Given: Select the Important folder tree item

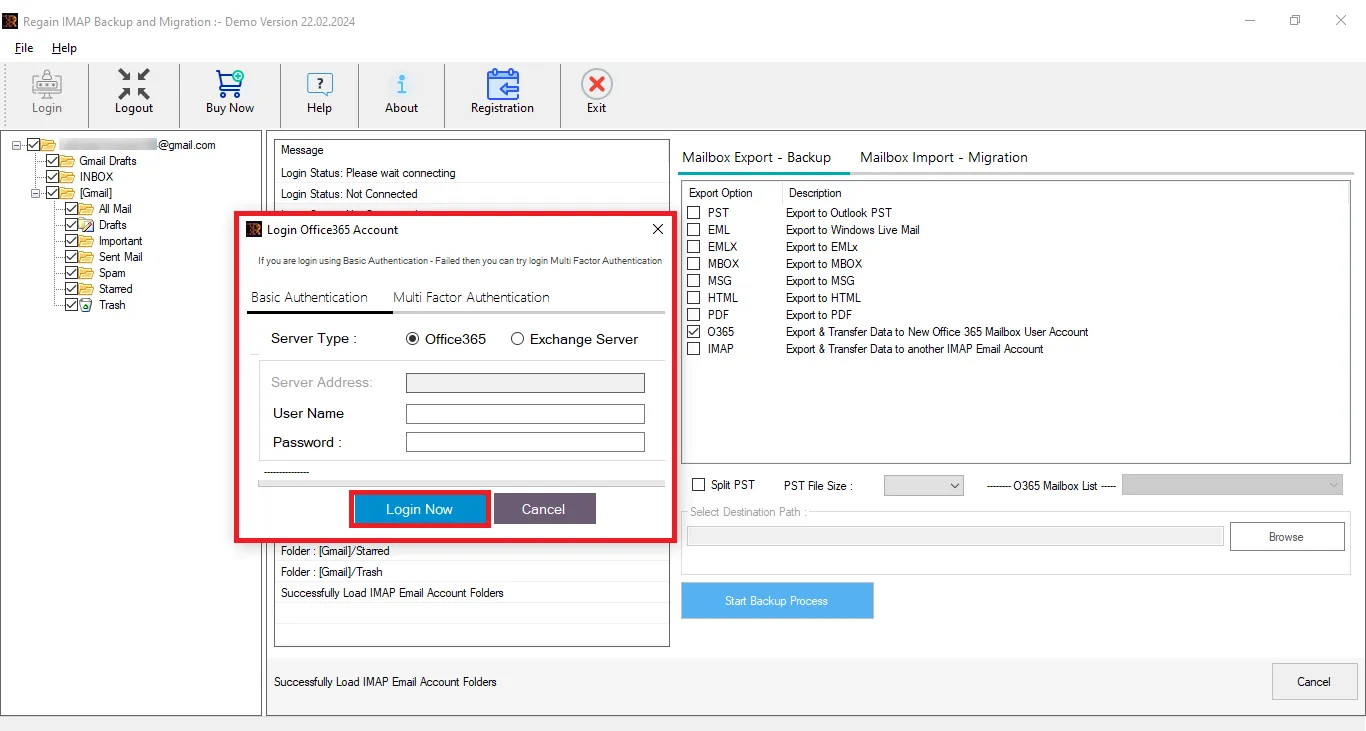Looking at the screenshot, I should click(x=120, y=241).
